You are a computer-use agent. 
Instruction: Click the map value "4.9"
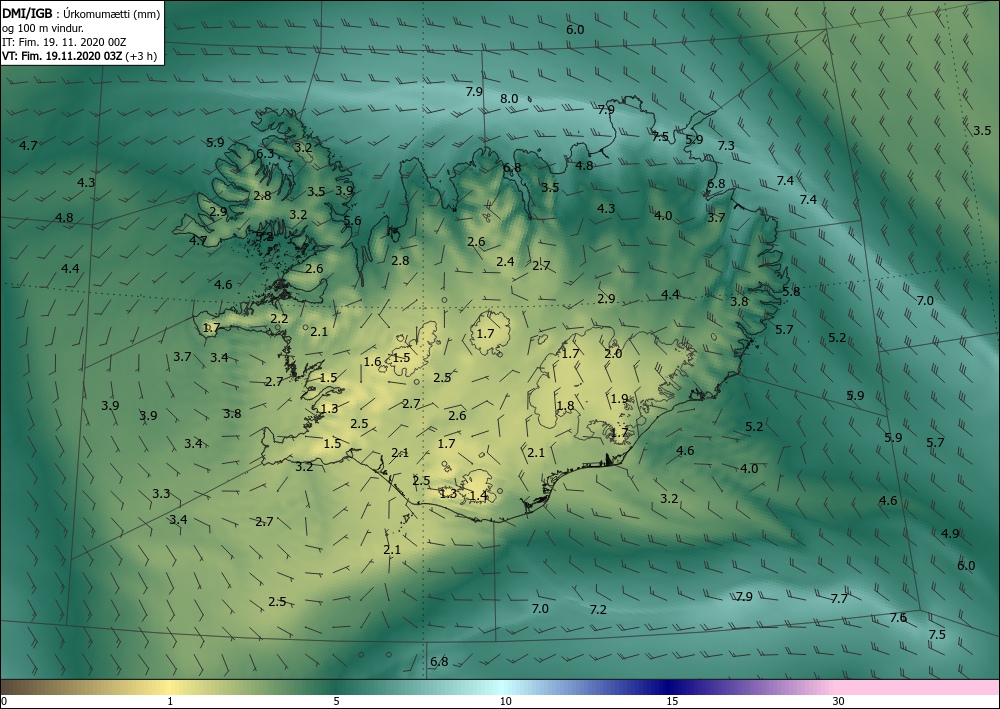coord(950,533)
